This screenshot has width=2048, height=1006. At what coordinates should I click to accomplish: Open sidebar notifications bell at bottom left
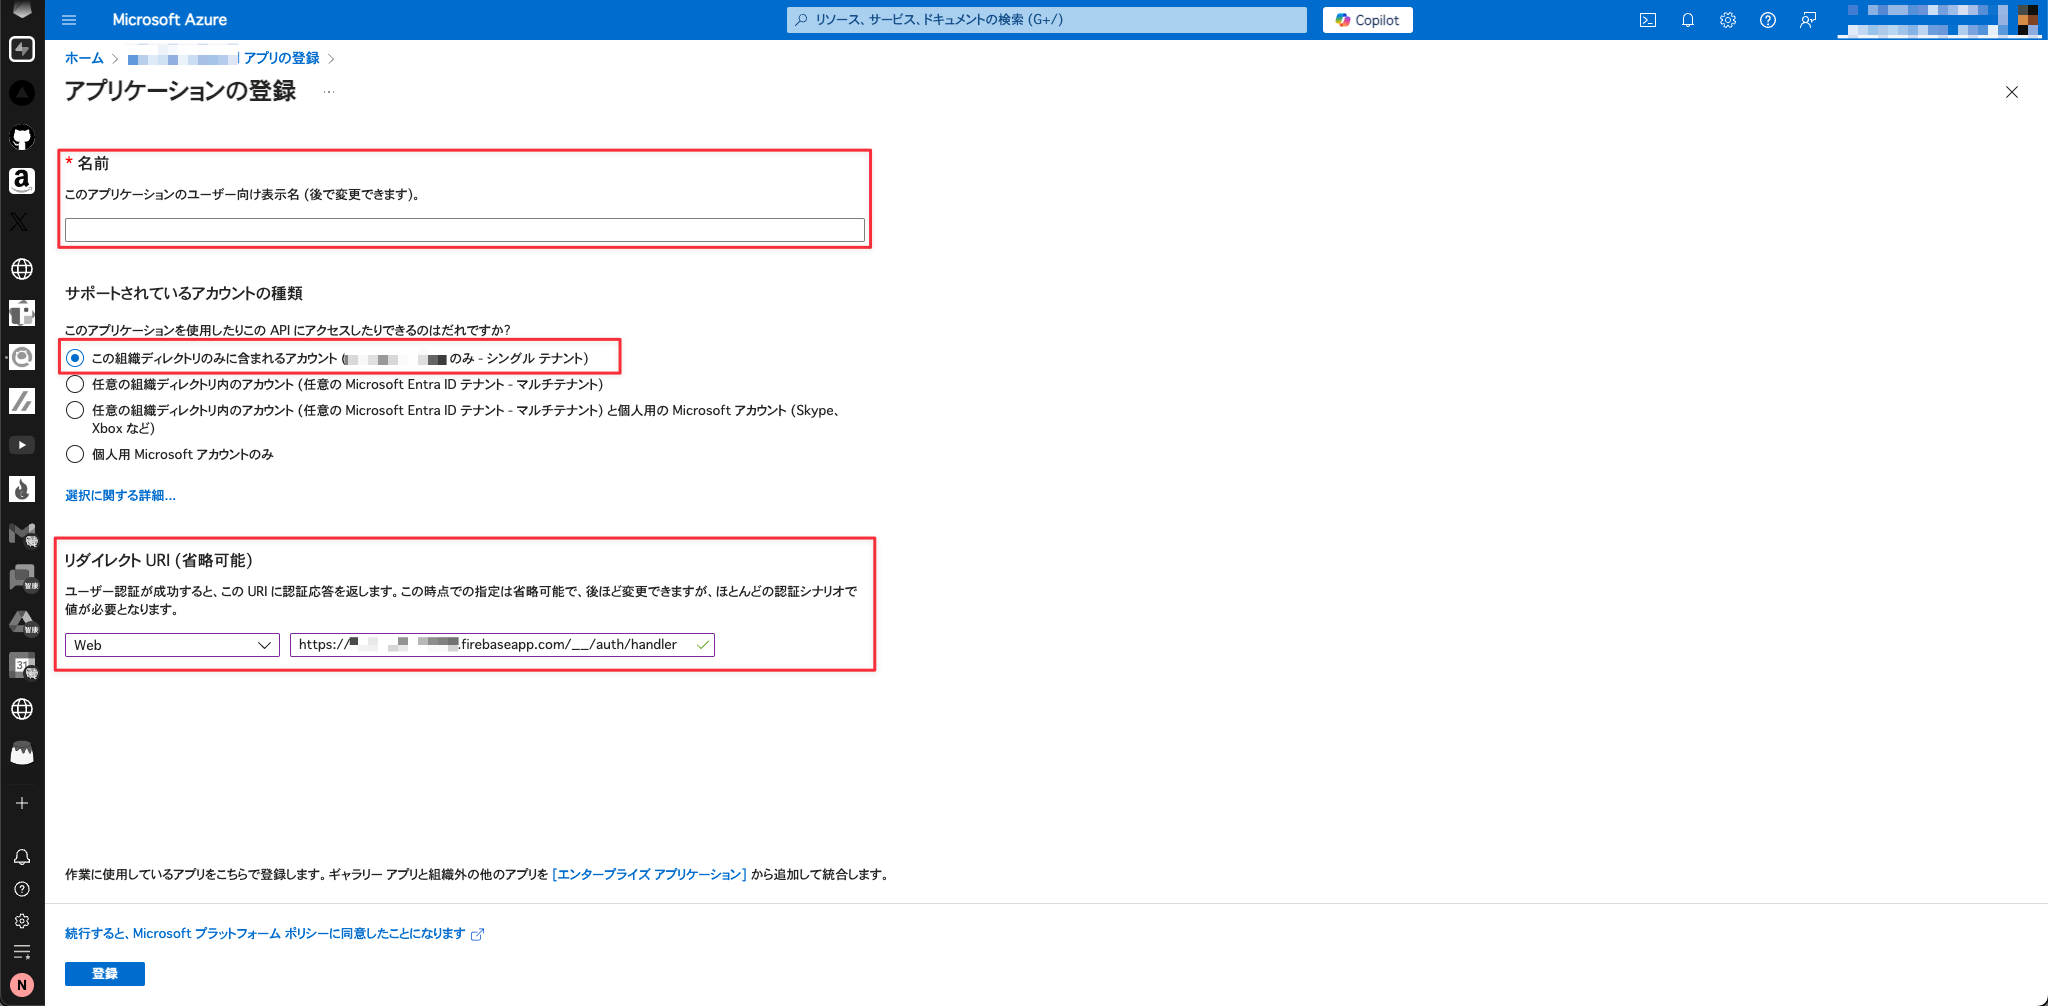[22, 857]
